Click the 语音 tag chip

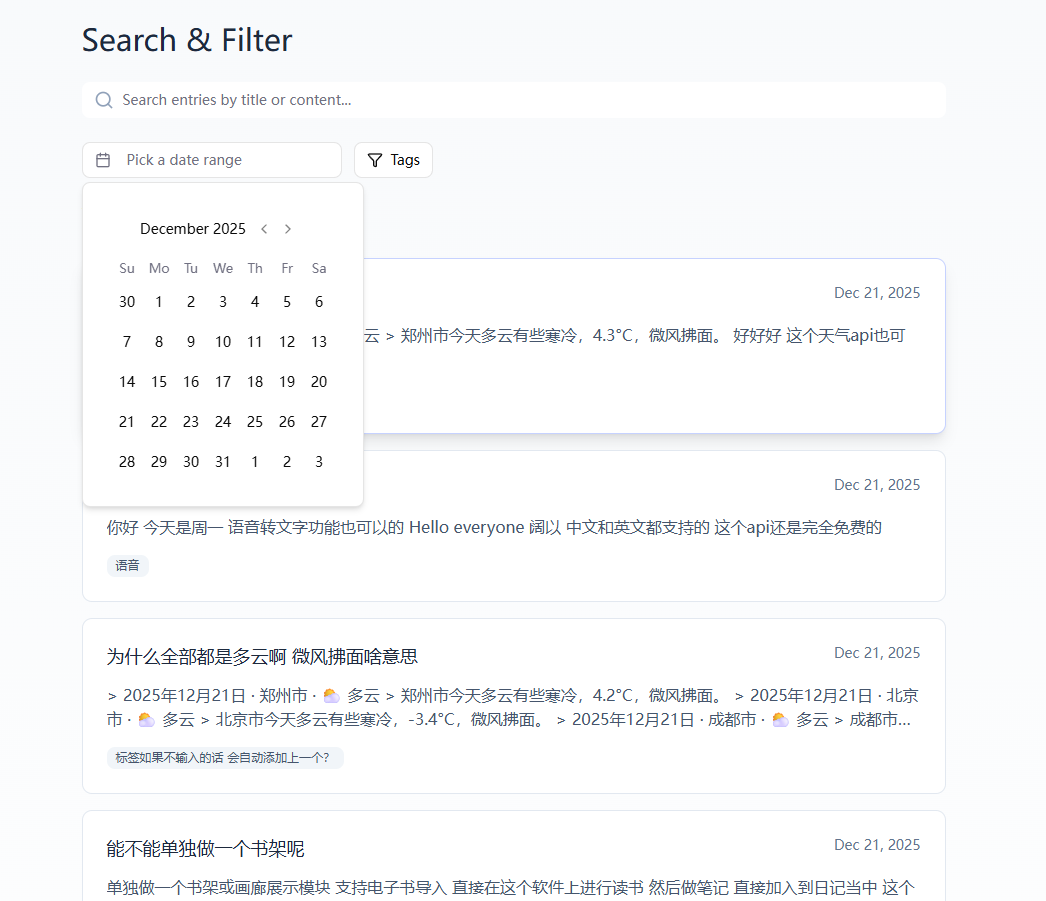click(x=128, y=566)
